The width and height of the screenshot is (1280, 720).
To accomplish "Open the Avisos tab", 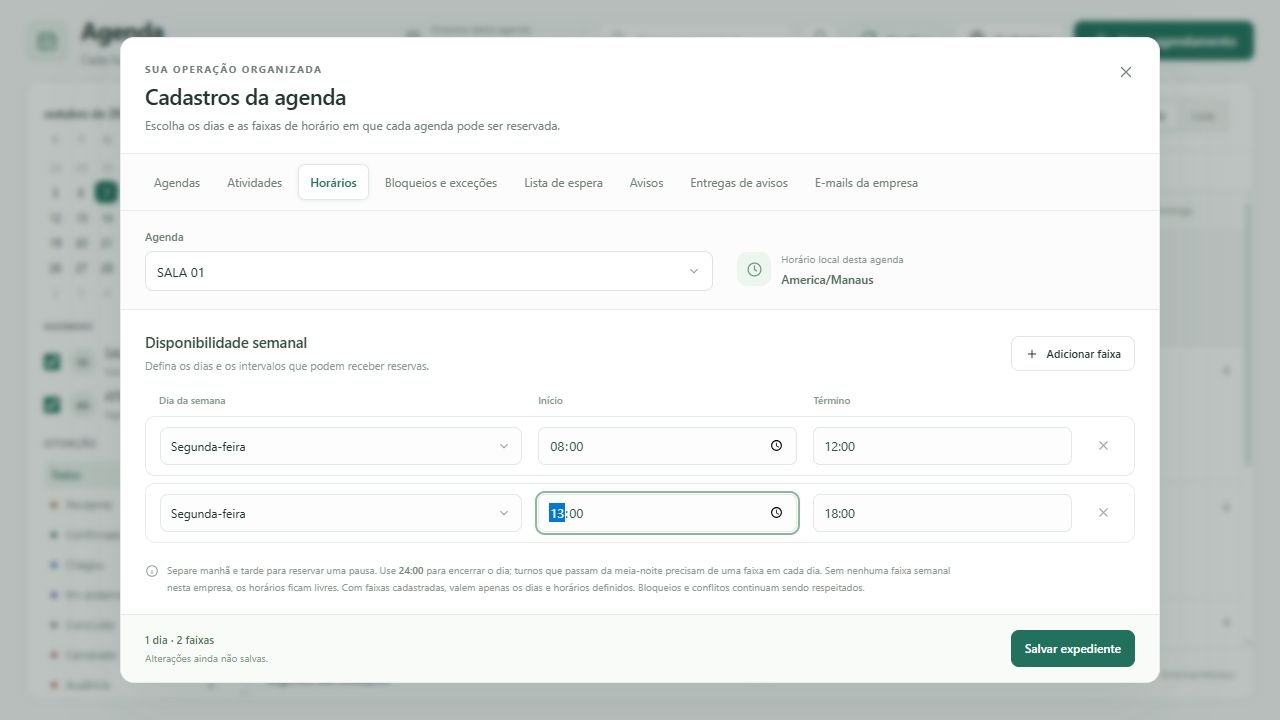I will coord(646,183).
